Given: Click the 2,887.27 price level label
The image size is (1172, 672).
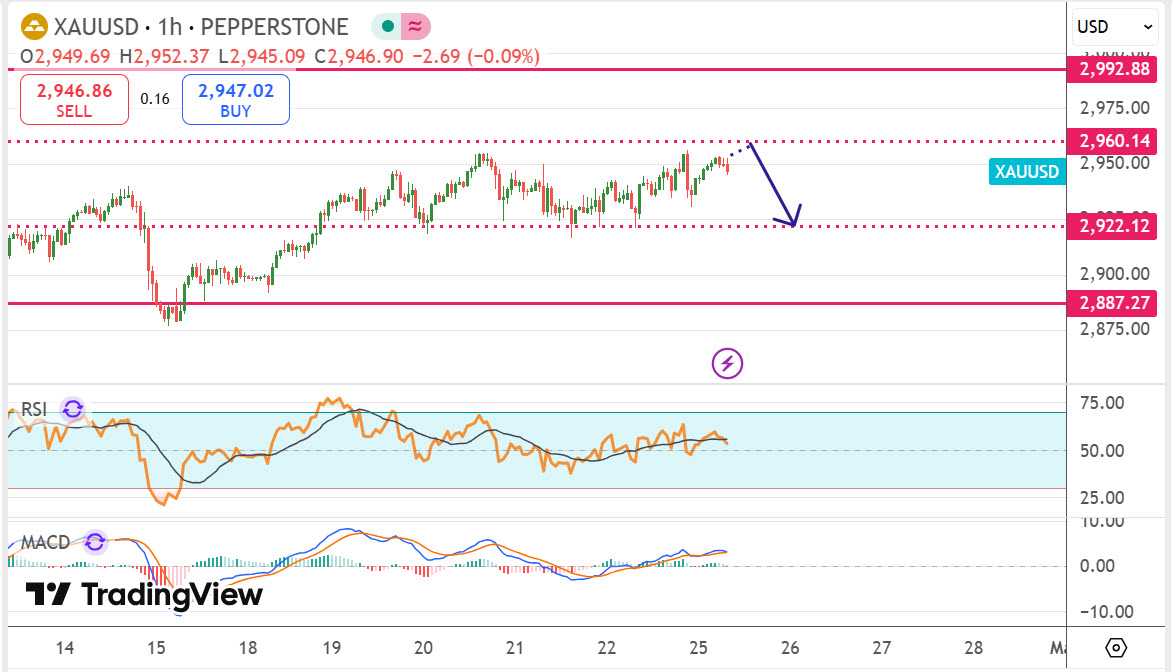Looking at the screenshot, I should (x=1113, y=303).
